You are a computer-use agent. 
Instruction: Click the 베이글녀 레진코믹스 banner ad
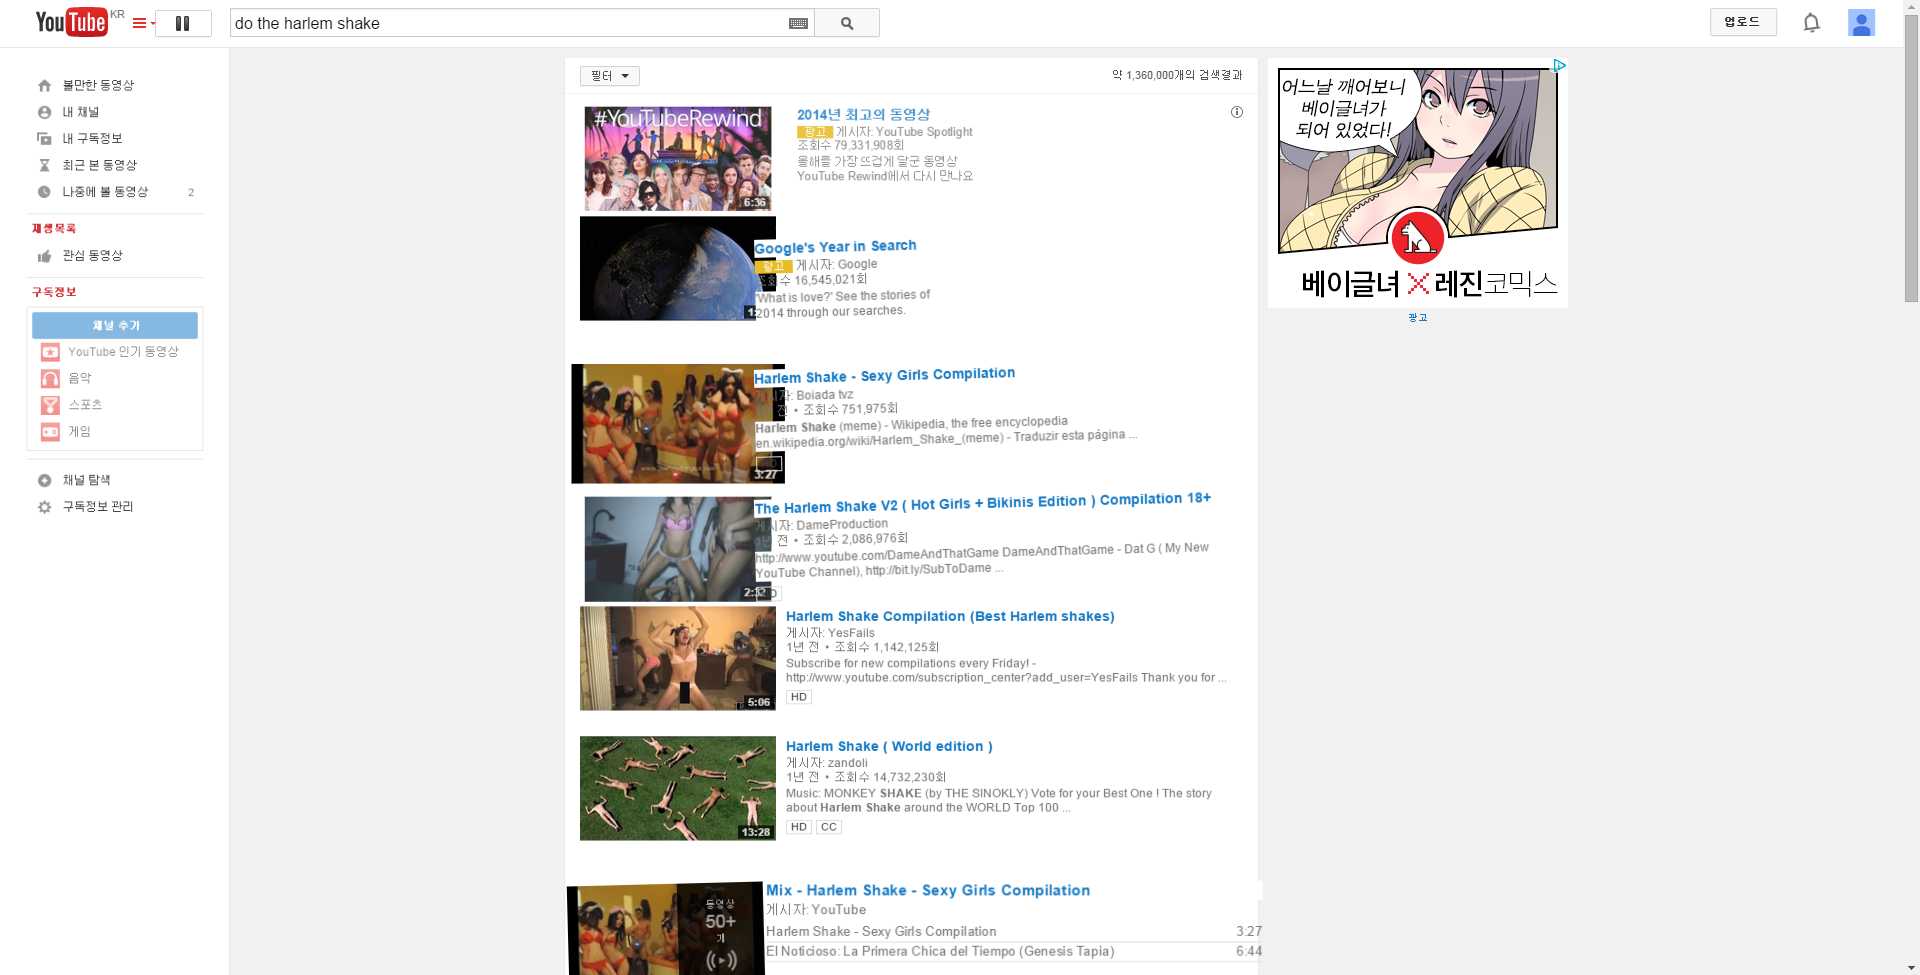[x=1418, y=183]
